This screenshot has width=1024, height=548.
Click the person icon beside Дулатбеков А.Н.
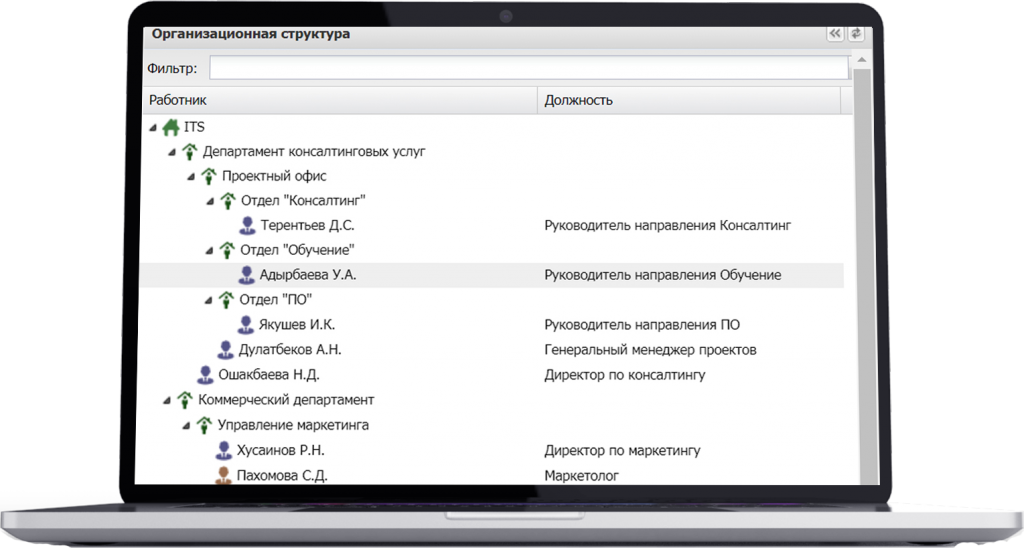click(225, 349)
